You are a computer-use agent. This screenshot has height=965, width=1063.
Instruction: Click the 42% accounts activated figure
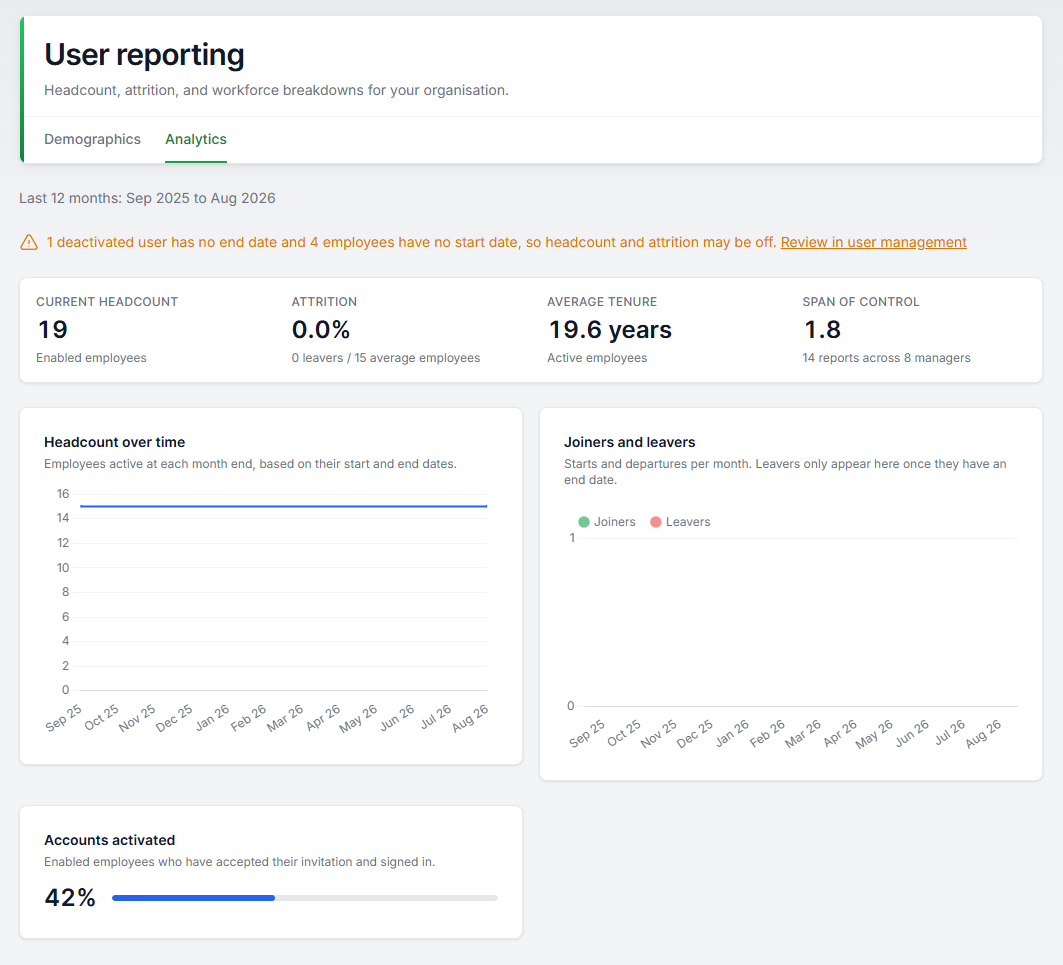[x=70, y=898]
